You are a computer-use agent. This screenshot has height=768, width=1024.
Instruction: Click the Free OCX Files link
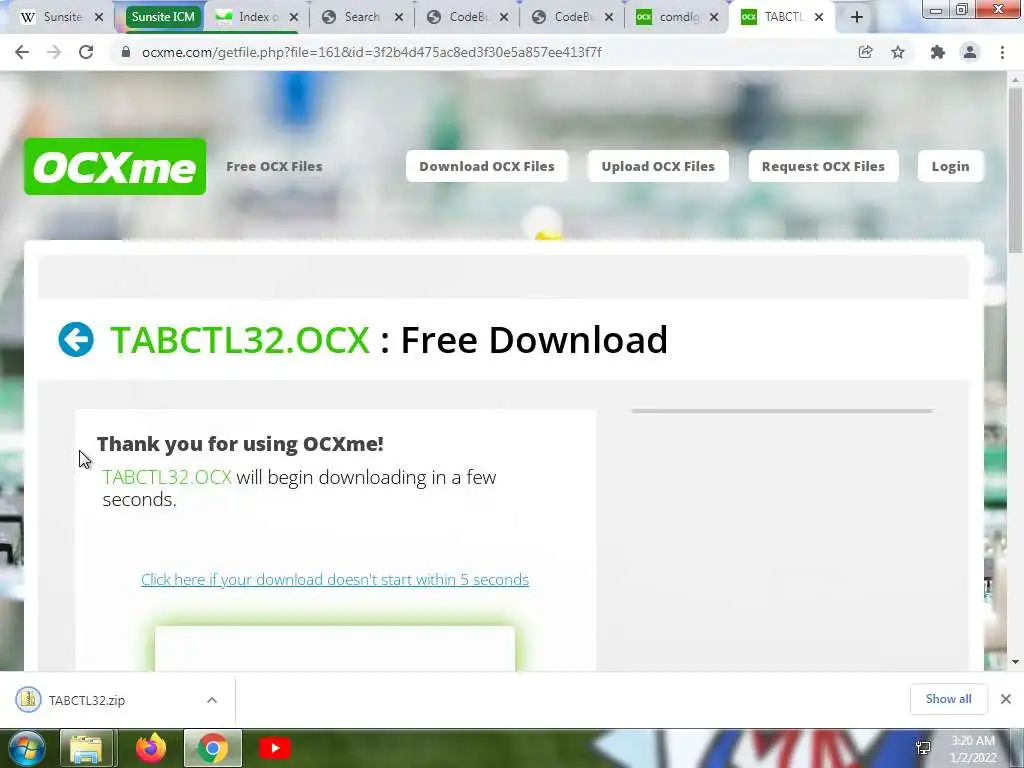point(274,167)
